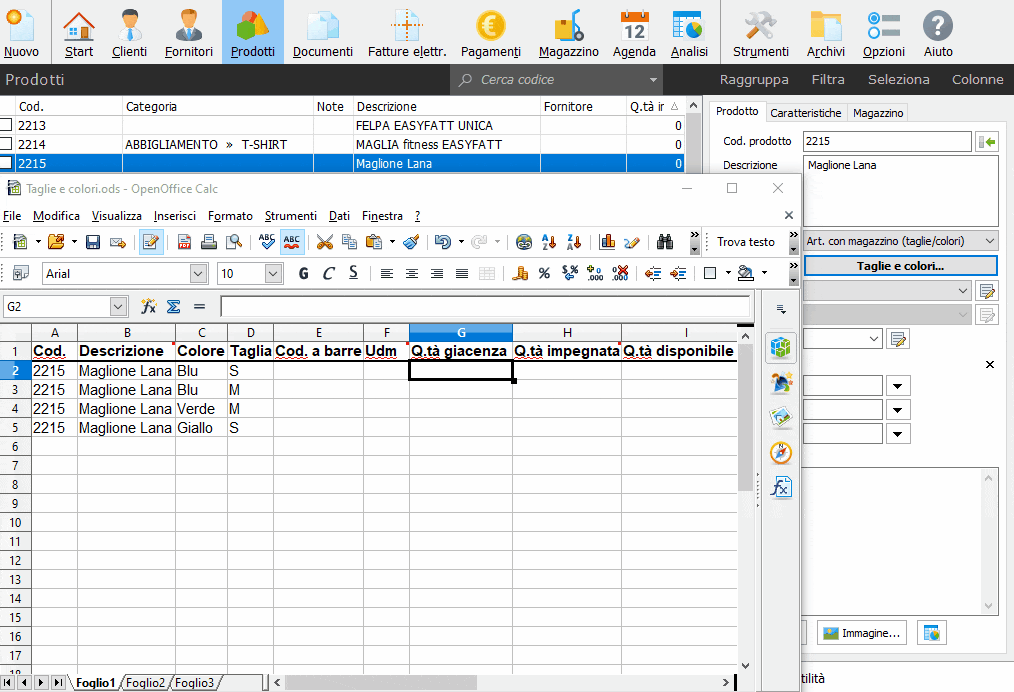This screenshot has height=692, width=1014.
Task: Toggle AutoSpellcheck in Calc toolbar
Action: [x=292, y=242]
